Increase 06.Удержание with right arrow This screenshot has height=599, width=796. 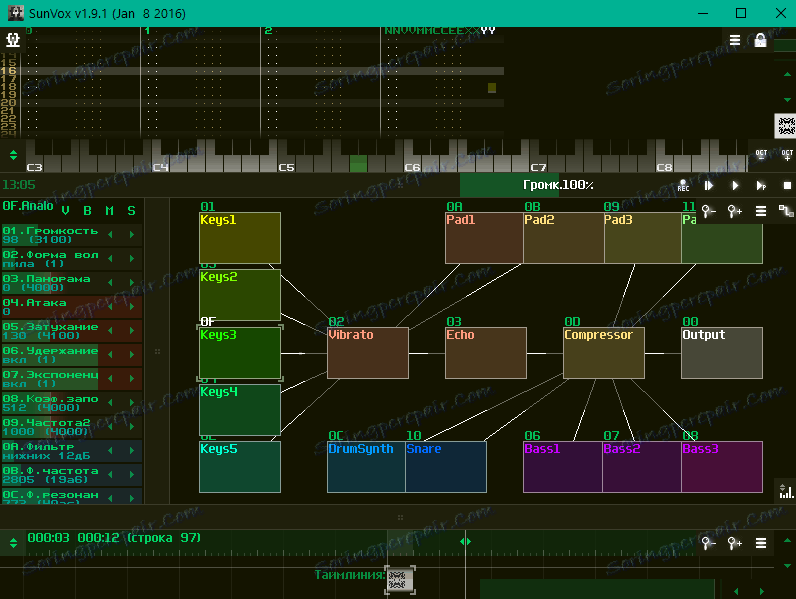pos(132,354)
